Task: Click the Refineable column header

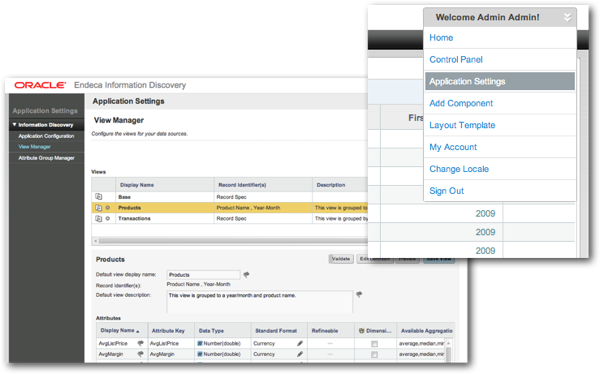Action: (331, 331)
